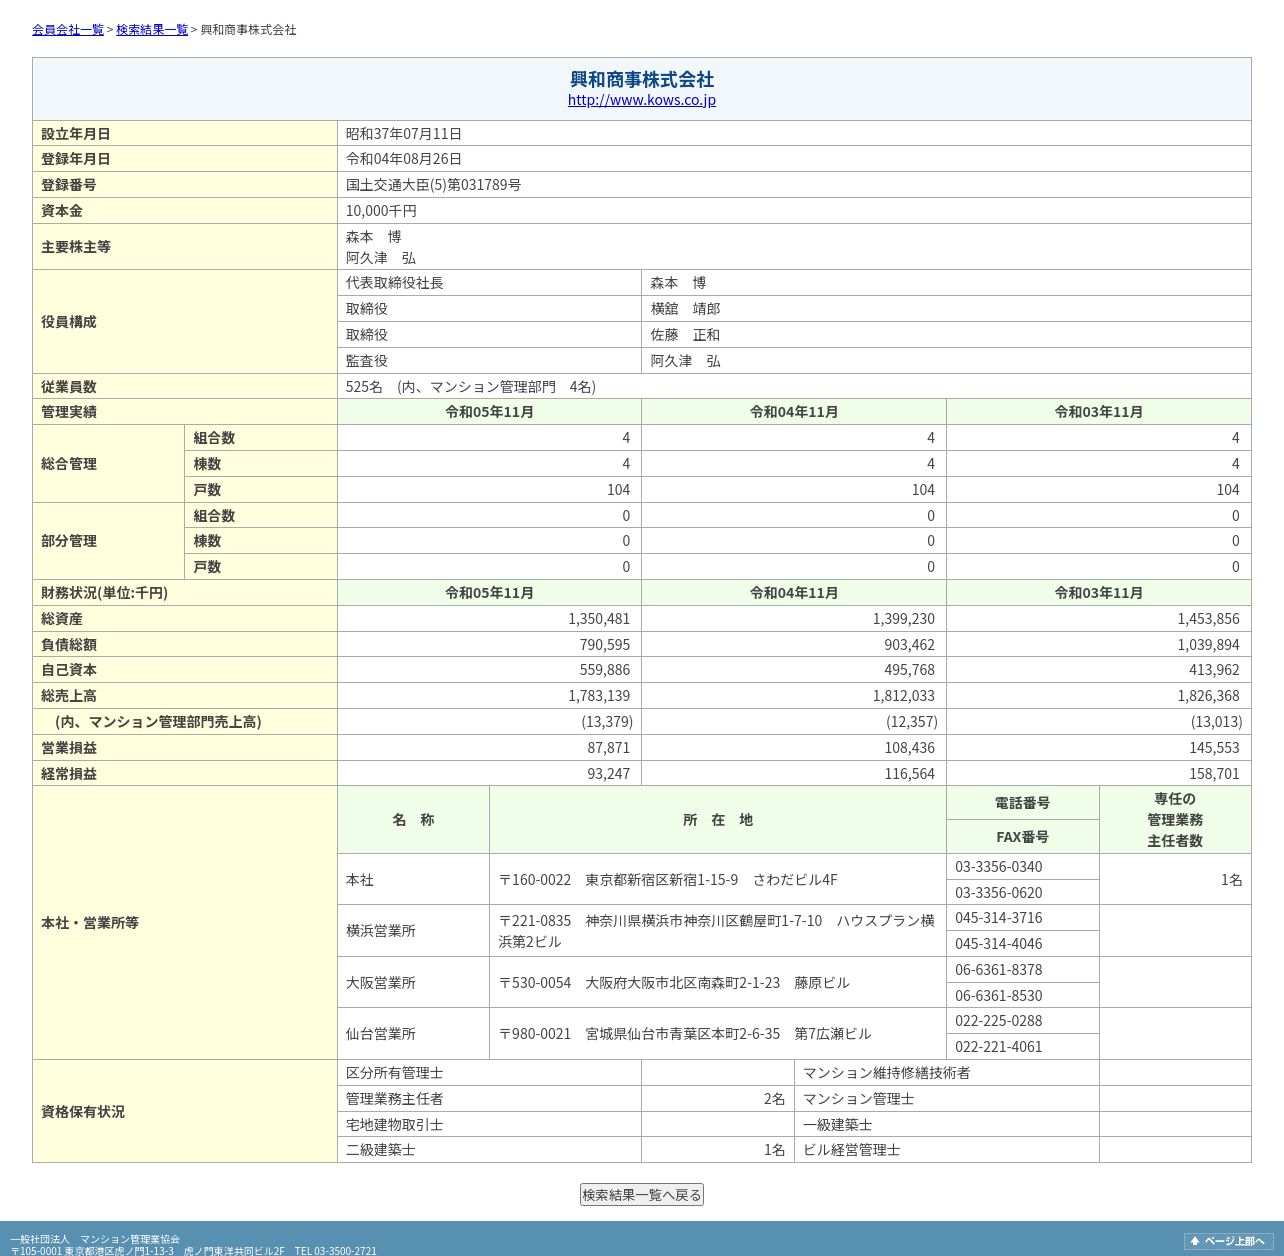Click operating profit value 108,436
Viewport: 1284px width, 1256px height.
point(910,748)
